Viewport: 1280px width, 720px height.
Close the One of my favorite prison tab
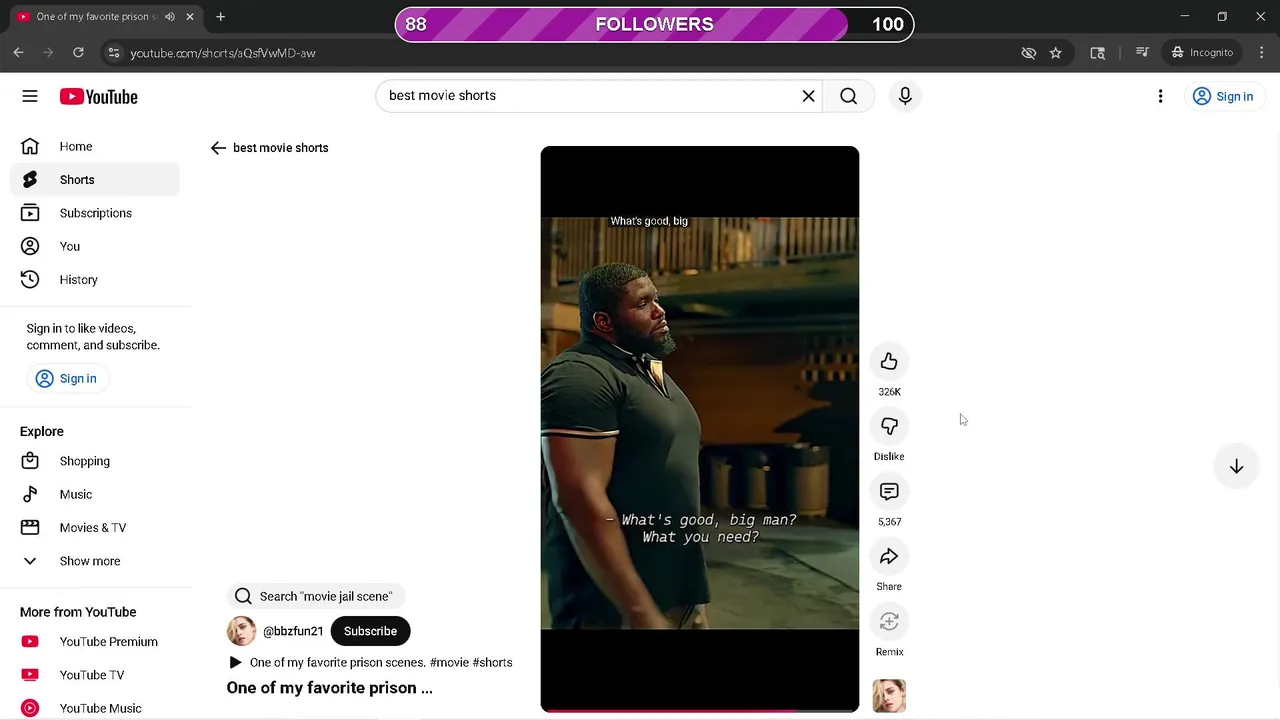tap(189, 16)
